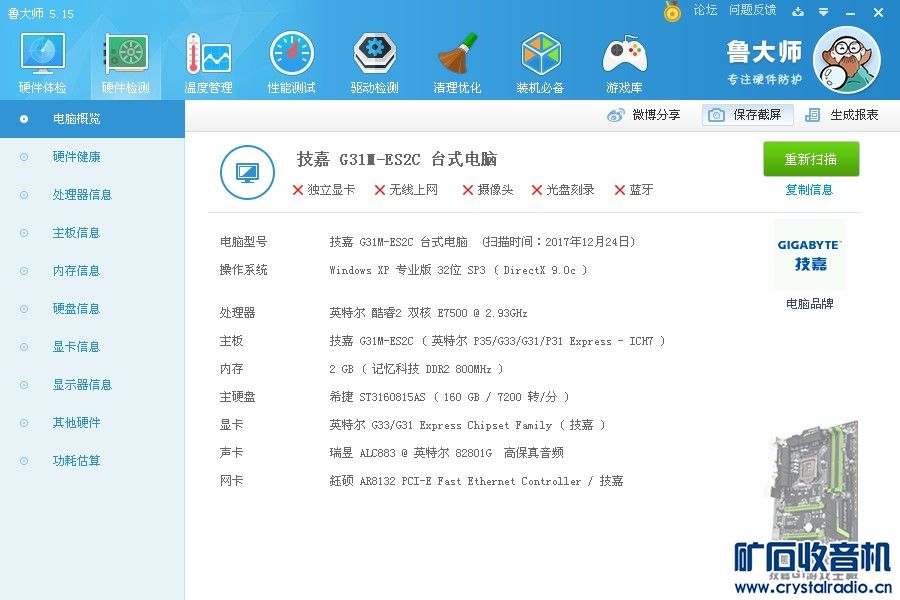The height and width of the screenshot is (600, 900).
Task: Select 温度管理 temperature management icon
Action: 208,62
